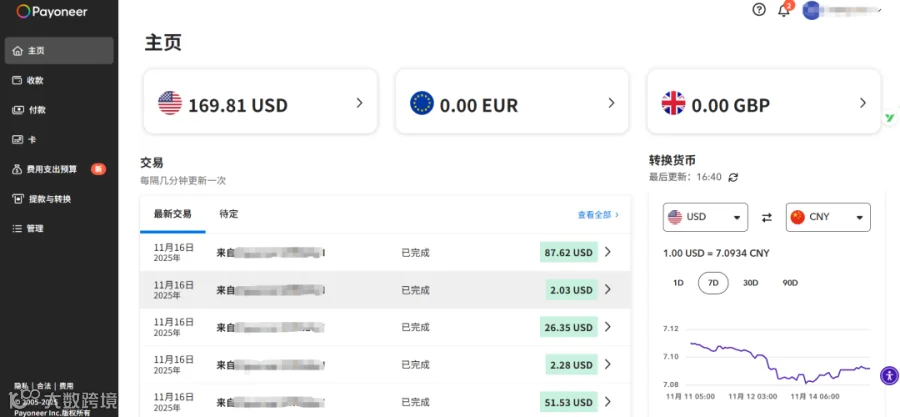Image resolution: width=900 pixels, height=417 pixels.
Task: Open help via the question mark icon
Action: [759, 10]
